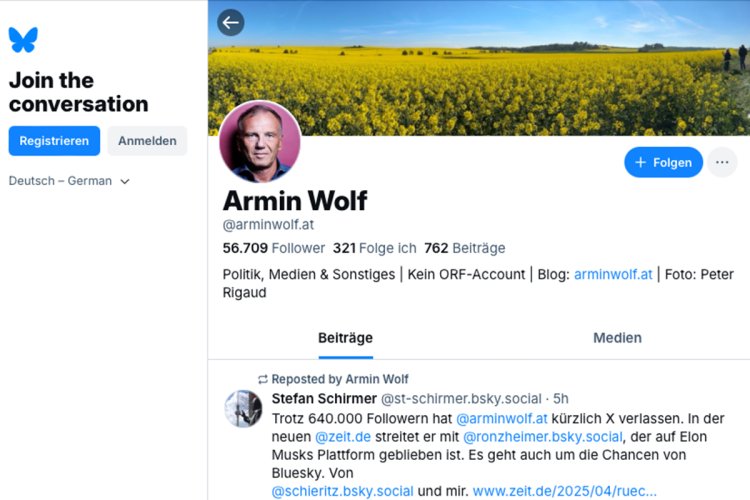Image resolution: width=750 pixels, height=500 pixels.
Task: Click the Registrieren button
Action: click(x=54, y=141)
